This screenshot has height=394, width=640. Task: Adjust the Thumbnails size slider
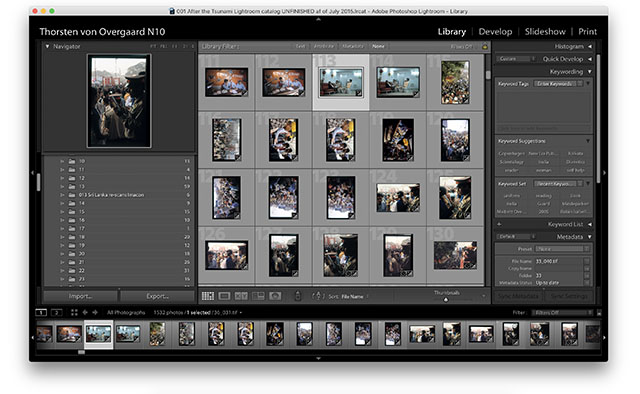[x=446, y=300]
